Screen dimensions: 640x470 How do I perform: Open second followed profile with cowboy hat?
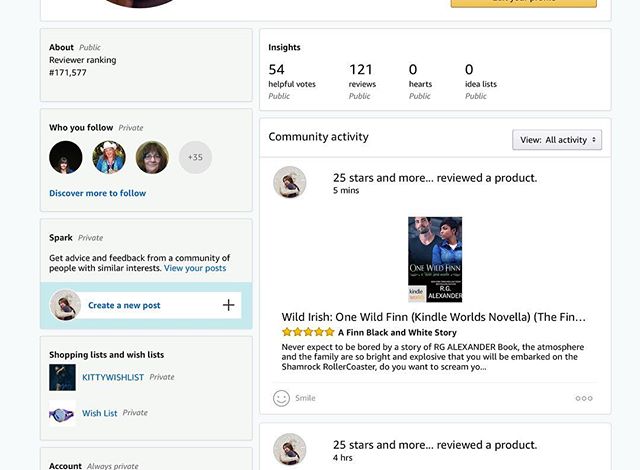tap(109, 157)
